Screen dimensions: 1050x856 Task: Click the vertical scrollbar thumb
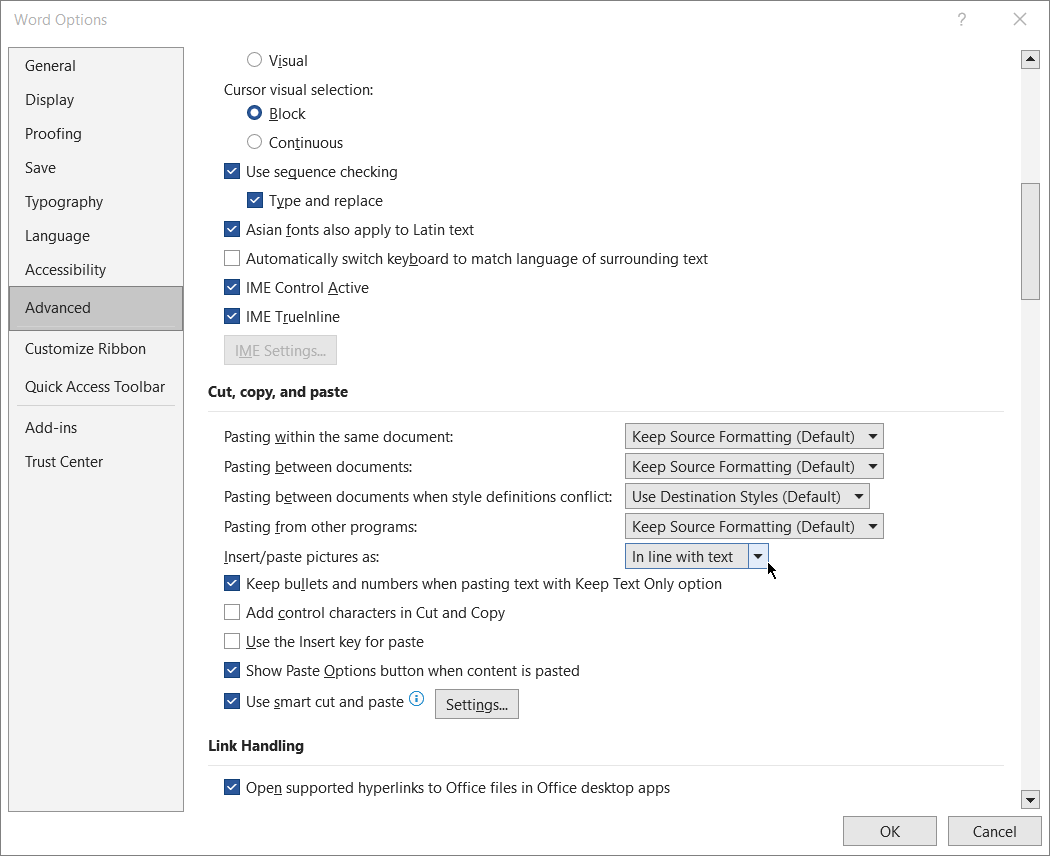click(x=1030, y=241)
